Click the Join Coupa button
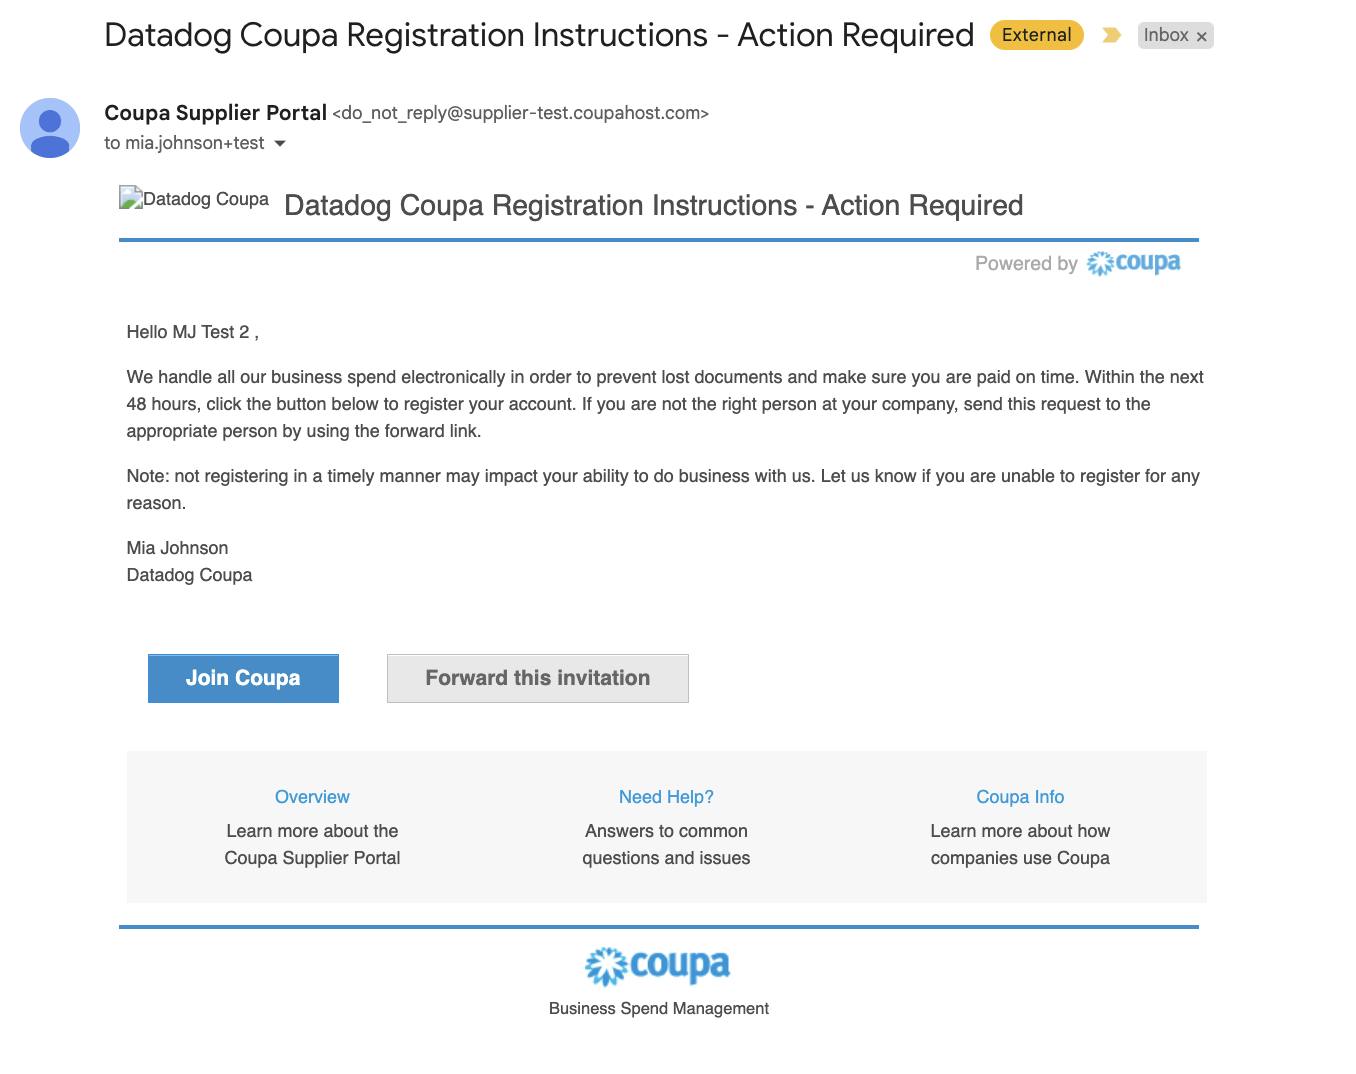This screenshot has width=1356, height=1074. [242, 678]
